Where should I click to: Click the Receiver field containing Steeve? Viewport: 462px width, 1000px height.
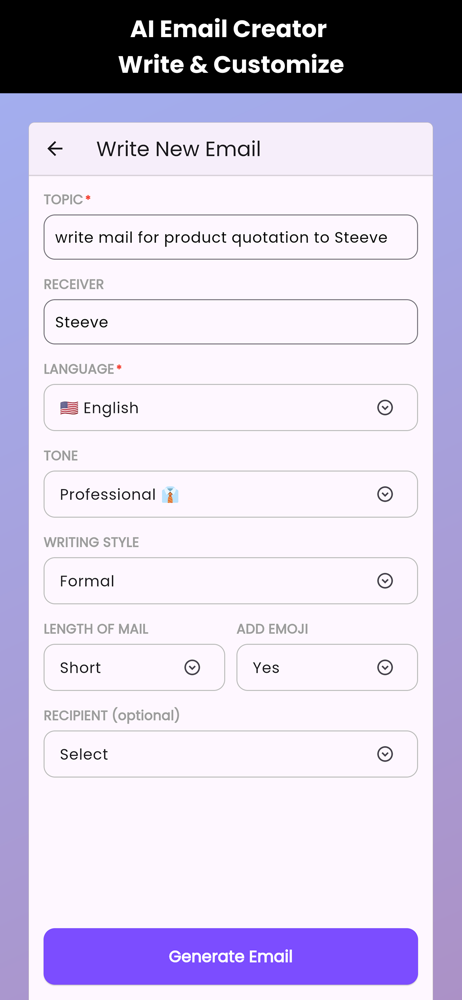[230, 322]
